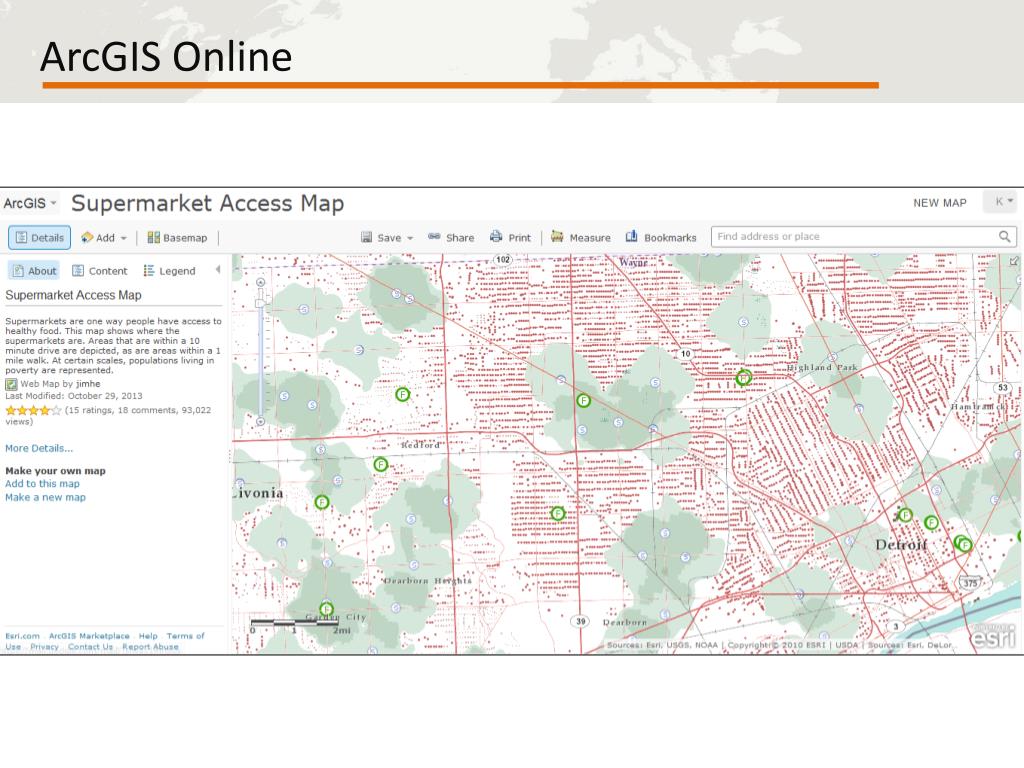Image resolution: width=1024 pixels, height=768 pixels.
Task: Click the Make your own map heading
Action: click(x=56, y=471)
